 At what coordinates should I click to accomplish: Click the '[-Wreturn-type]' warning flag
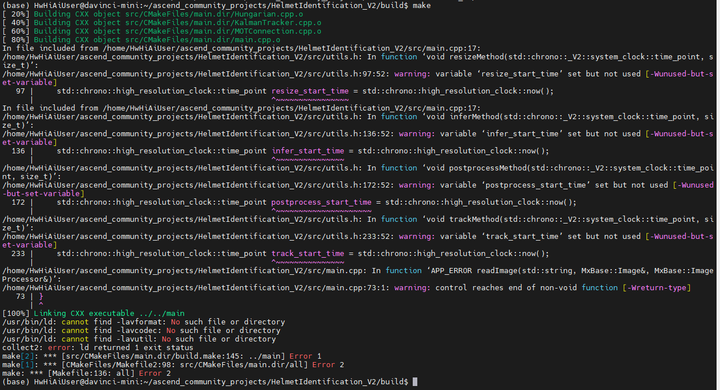pyautogui.click(x=656, y=288)
